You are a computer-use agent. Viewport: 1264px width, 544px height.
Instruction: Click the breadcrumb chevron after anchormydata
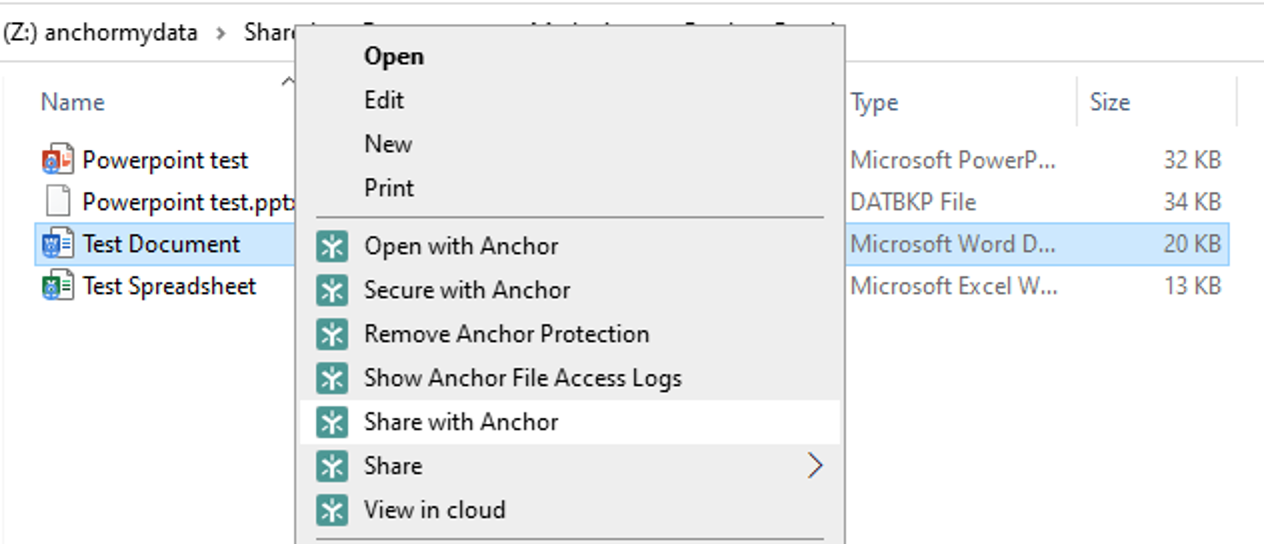(x=220, y=33)
